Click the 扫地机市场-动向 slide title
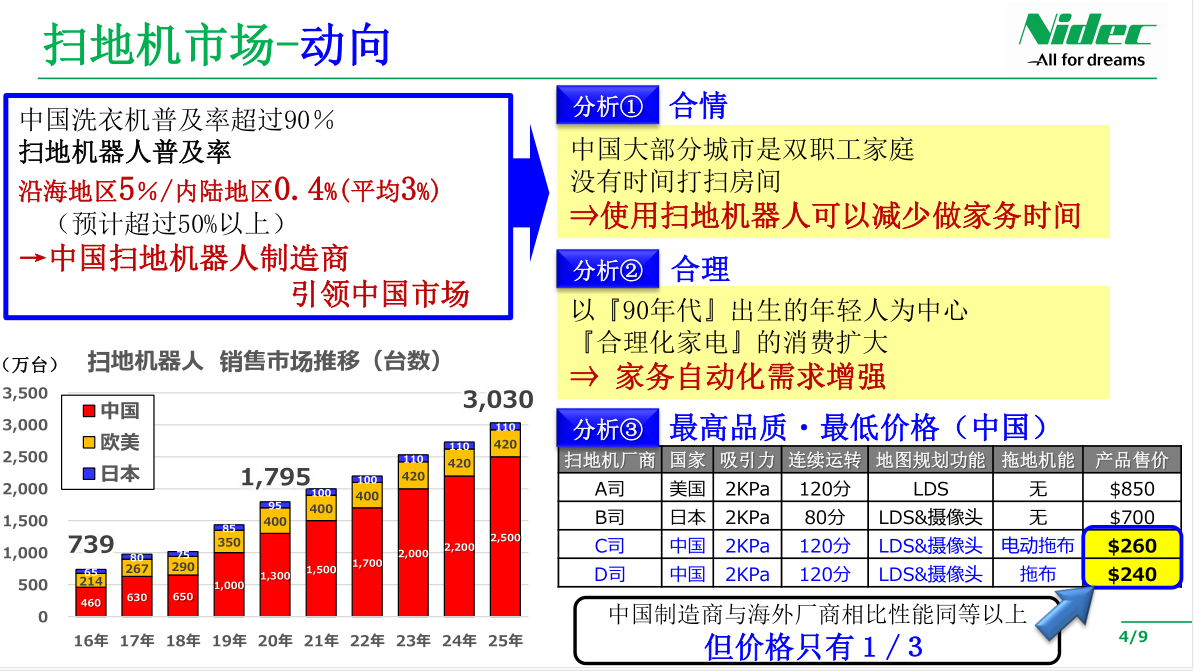This screenshot has height=671, width=1194. pos(217,45)
